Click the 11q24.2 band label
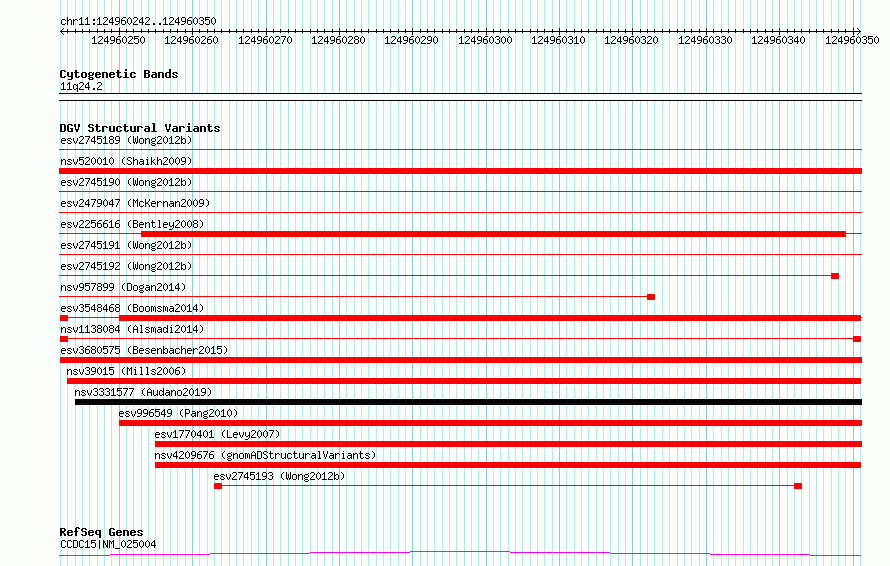Viewport: 890px width, 566px height. pos(81,86)
